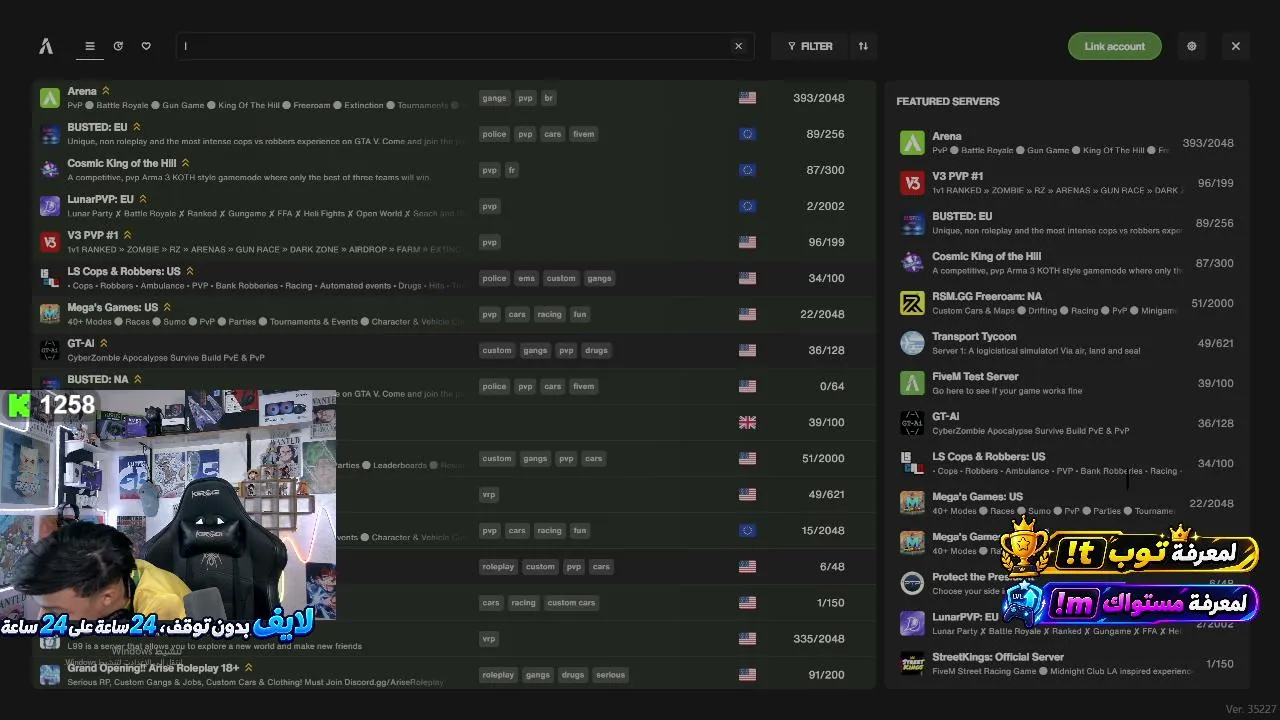Open the FILTER dropdown
This screenshot has height=720, width=1280.
pos(810,46)
